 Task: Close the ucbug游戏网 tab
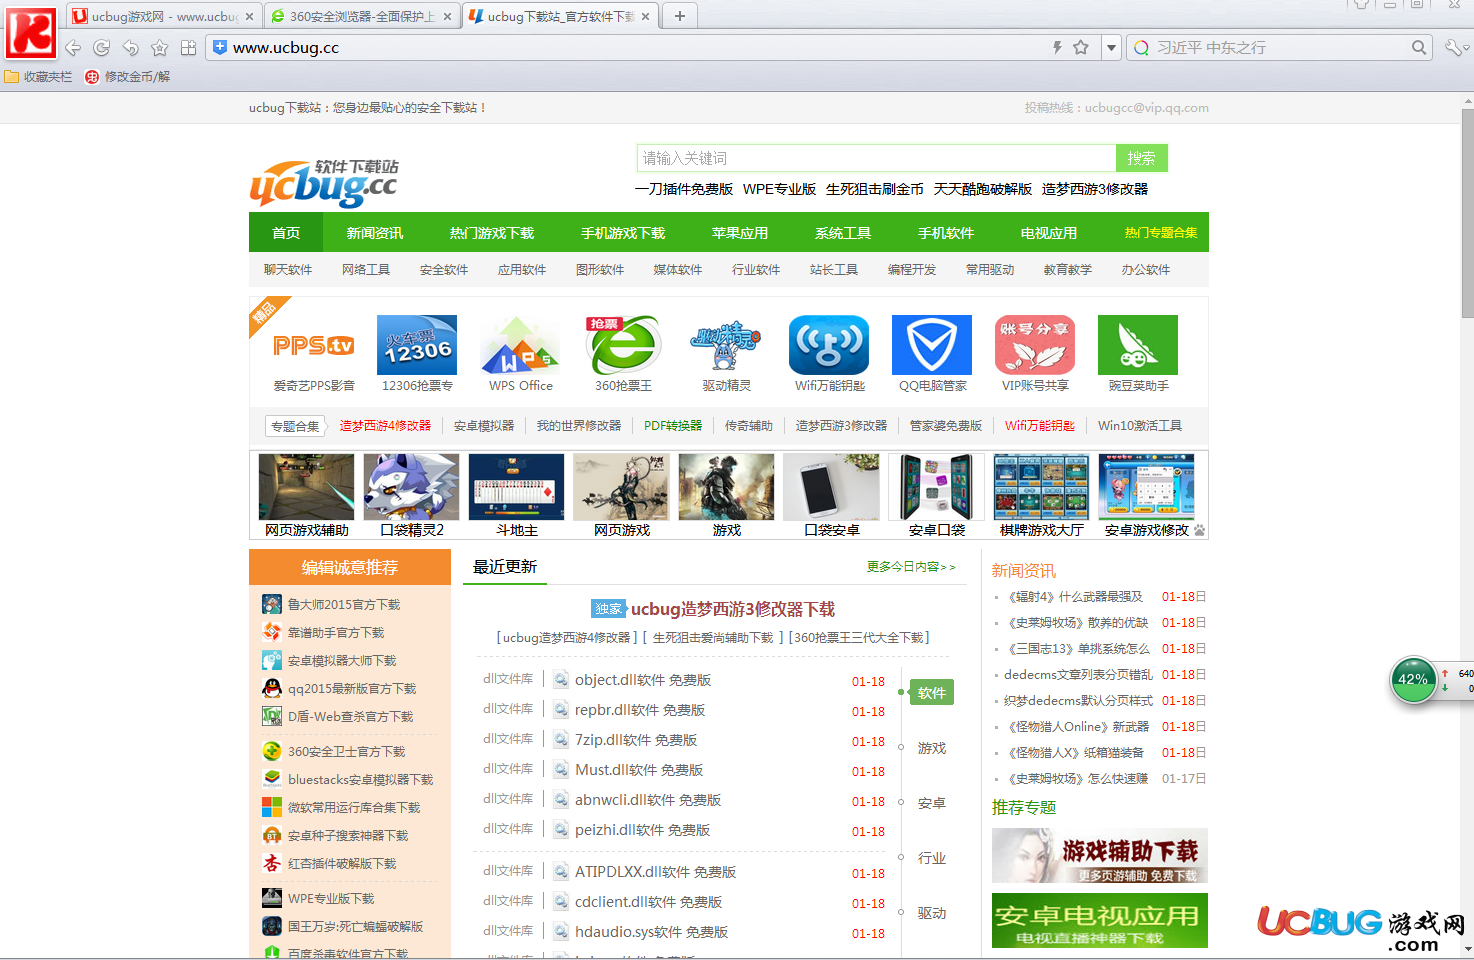coord(249,16)
